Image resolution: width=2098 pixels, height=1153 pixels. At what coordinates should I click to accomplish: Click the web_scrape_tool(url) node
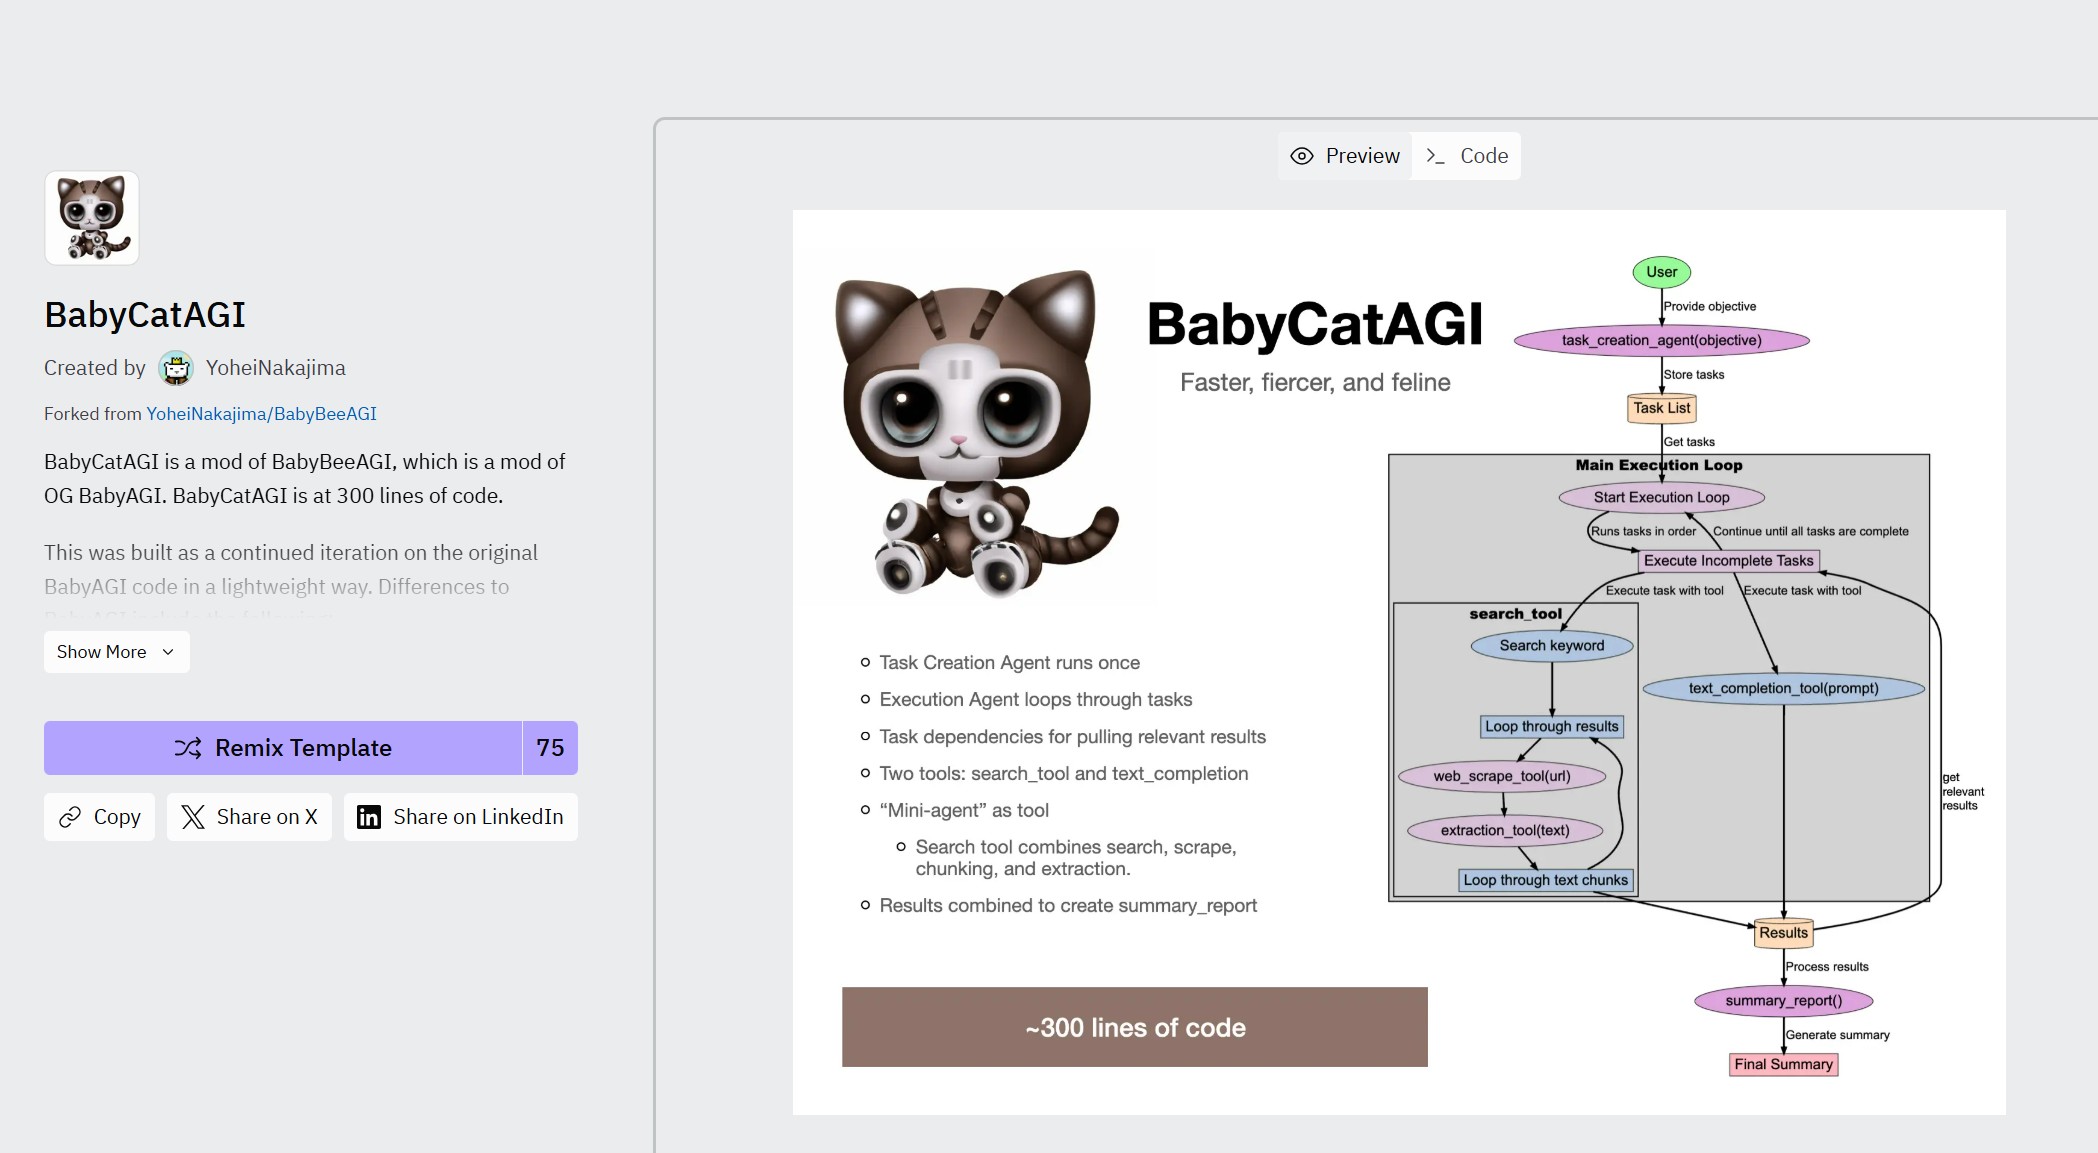point(1502,776)
